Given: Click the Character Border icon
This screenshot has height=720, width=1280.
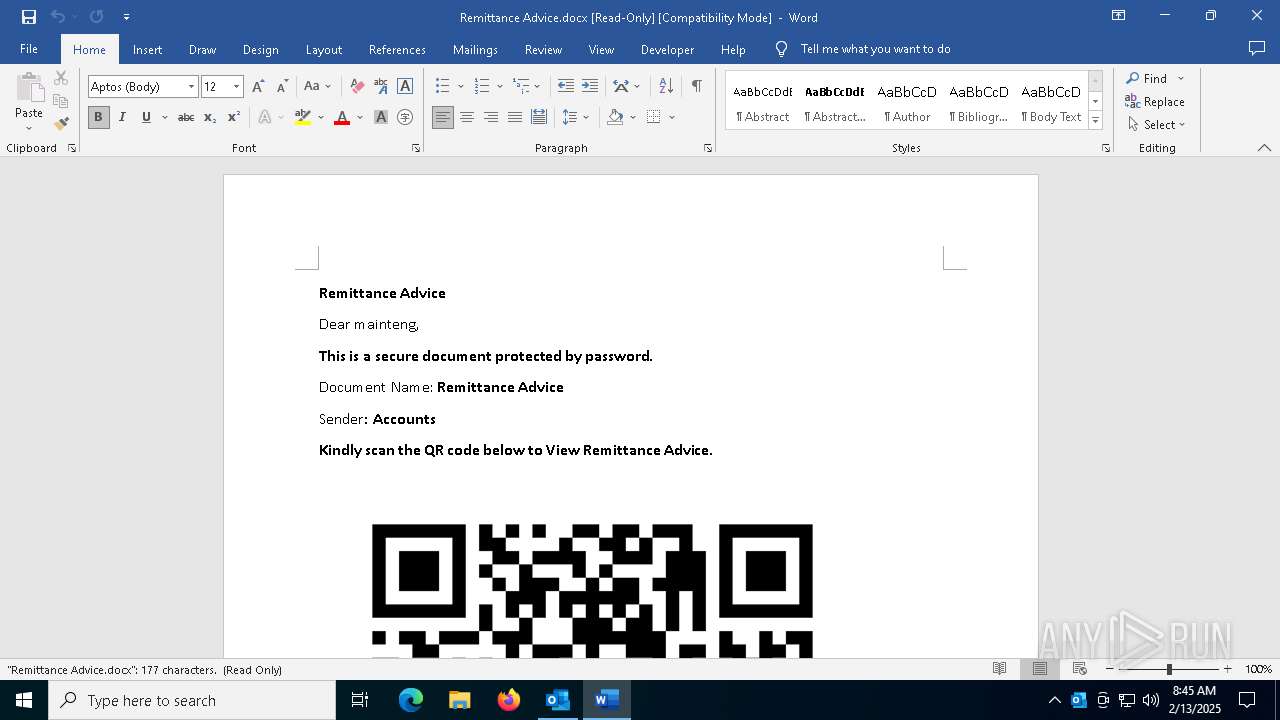Looking at the screenshot, I should (x=405, y=87).
